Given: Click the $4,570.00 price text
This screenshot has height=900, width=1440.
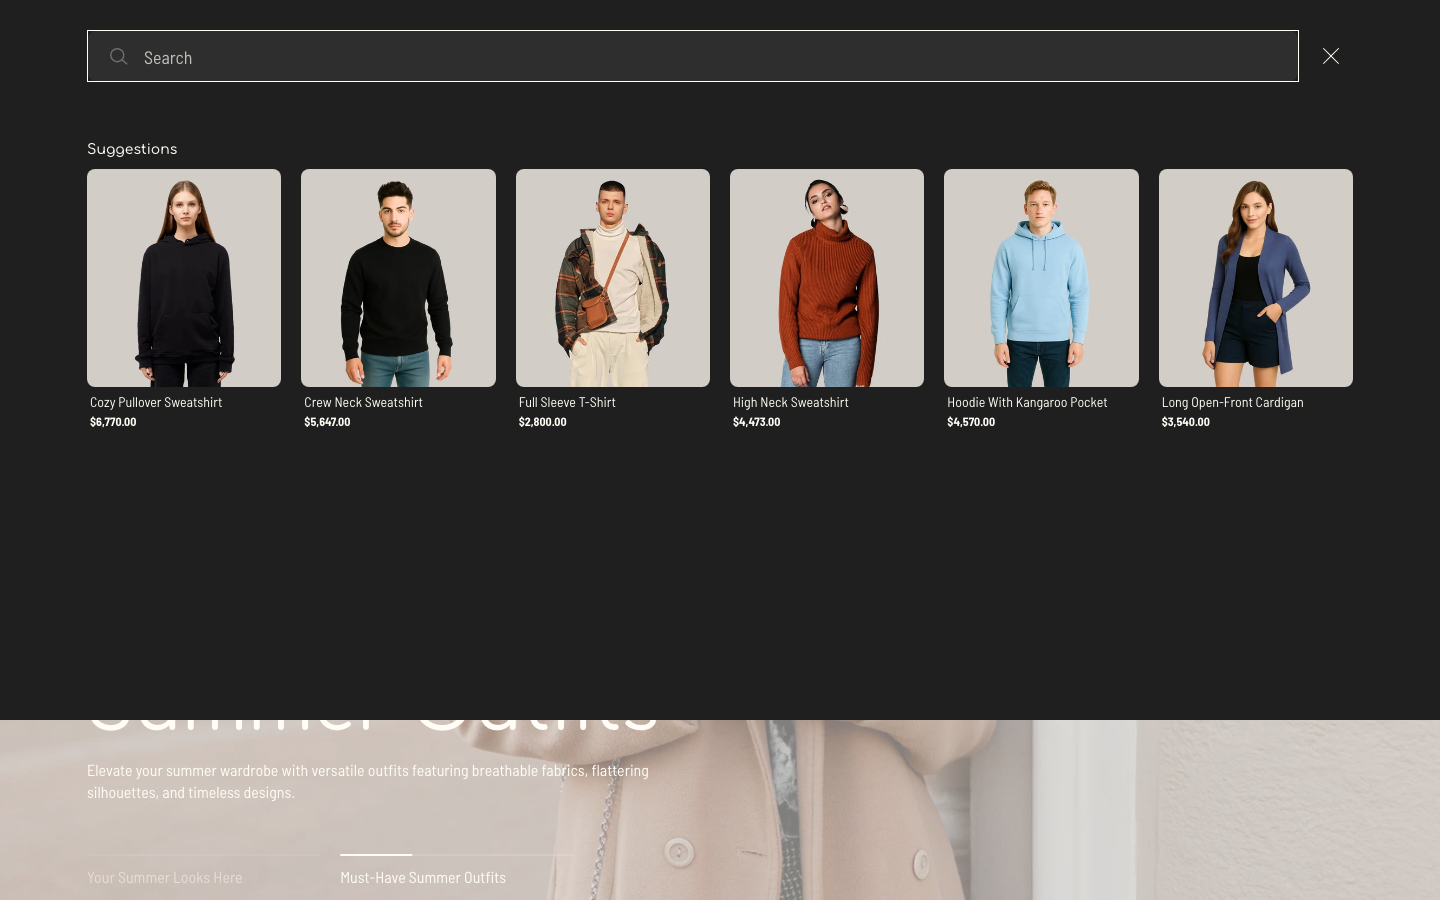Looking at the screenshot, I should click(971, 422).
